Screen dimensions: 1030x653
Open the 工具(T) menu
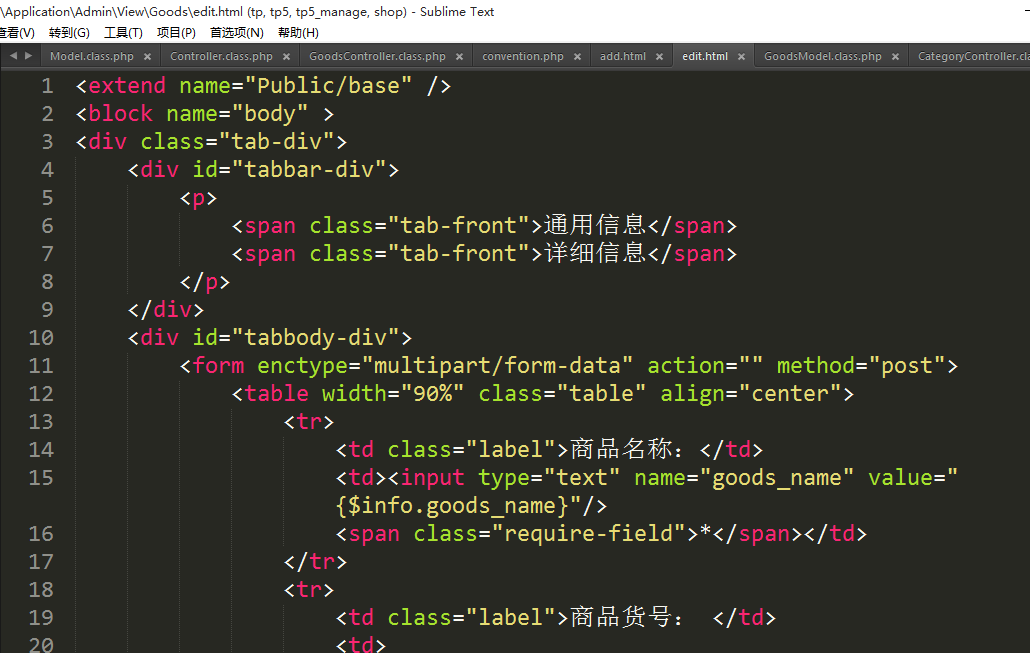[x=123, y=33]
